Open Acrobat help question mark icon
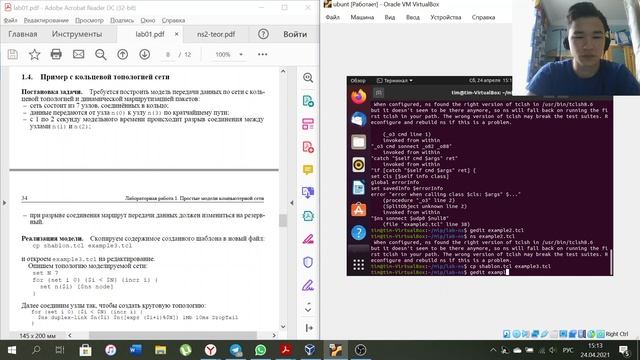640x360 pixels. pyautogui.click(x=263, y=34)
